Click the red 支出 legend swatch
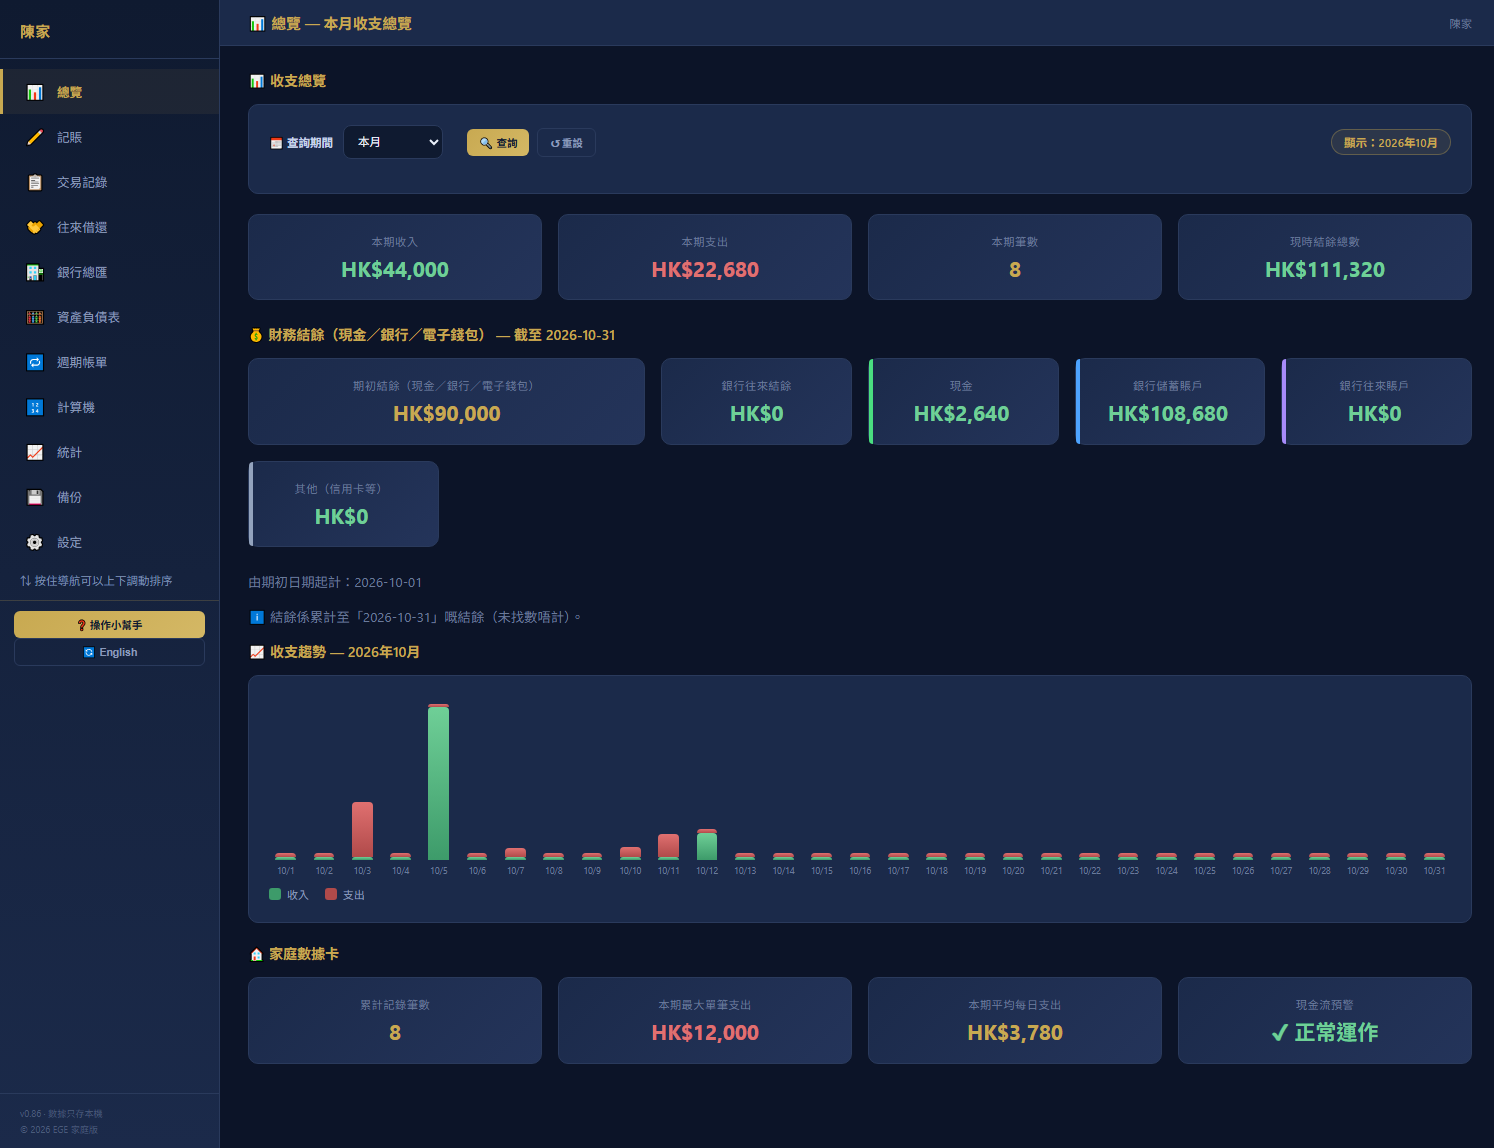Screen dimensions: 1494x1148 (x=331, y=894)
